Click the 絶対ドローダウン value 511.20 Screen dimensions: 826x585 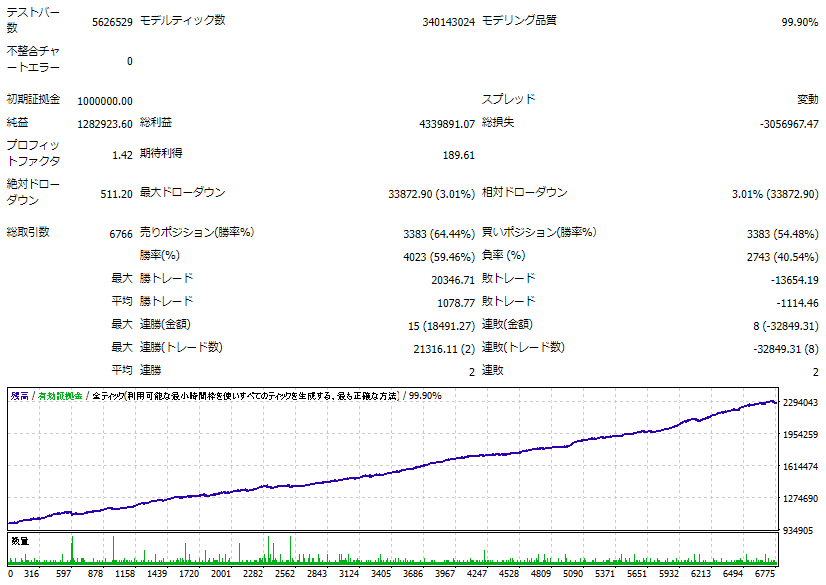(x=117, y=194)
